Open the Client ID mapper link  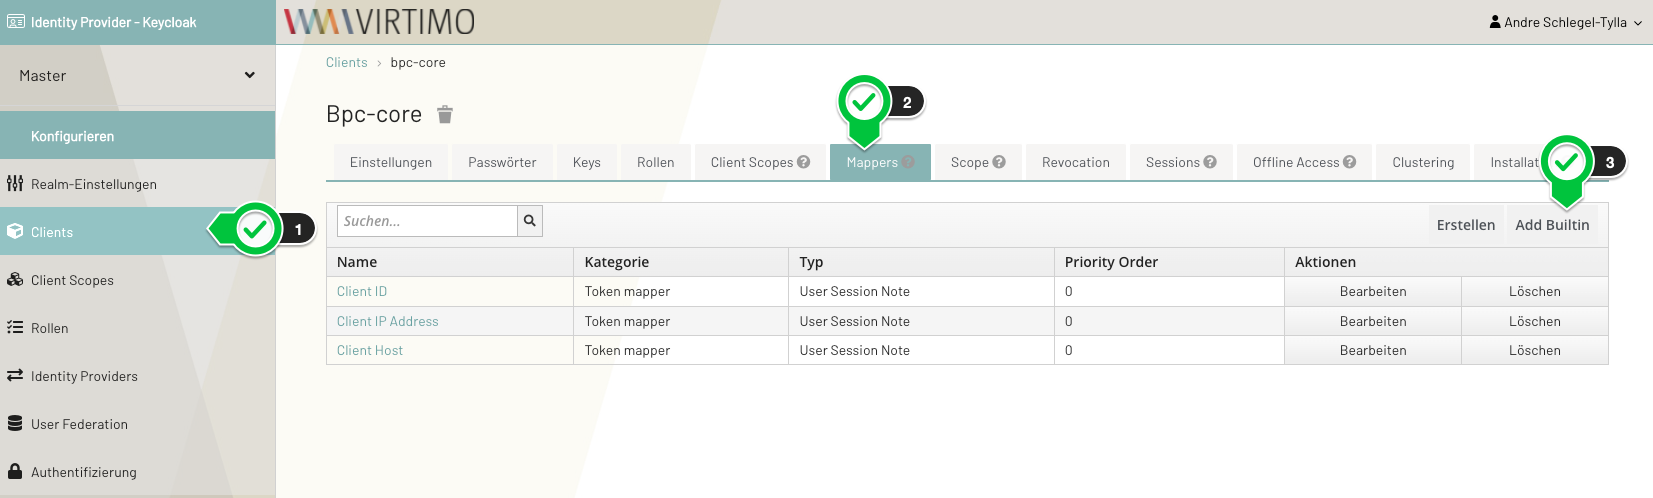(362, 292)
